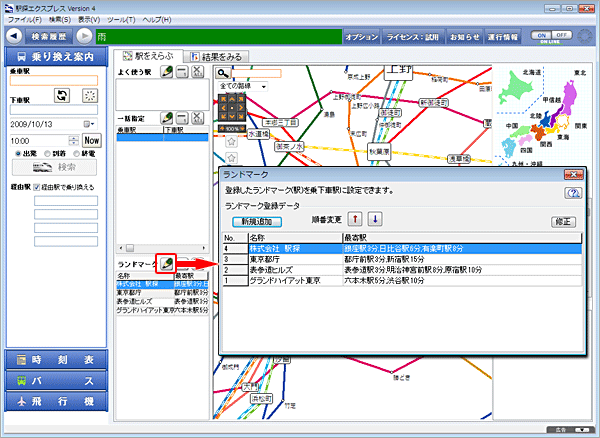Screen dimensions: 600x438
Task: Move landmark down with blue arrow button
Action: click(375, 220)
